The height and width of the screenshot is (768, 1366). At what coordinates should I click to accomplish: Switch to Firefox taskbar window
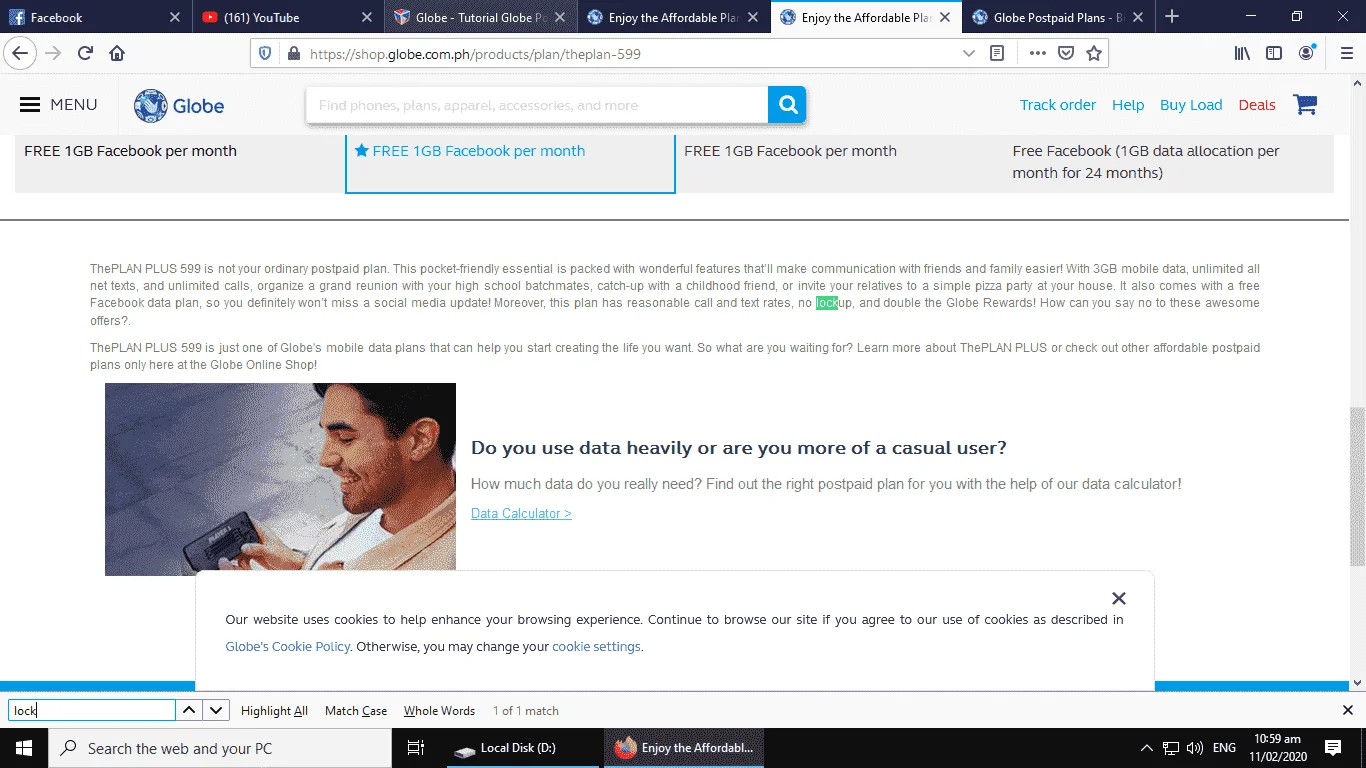tap(684, 748)
